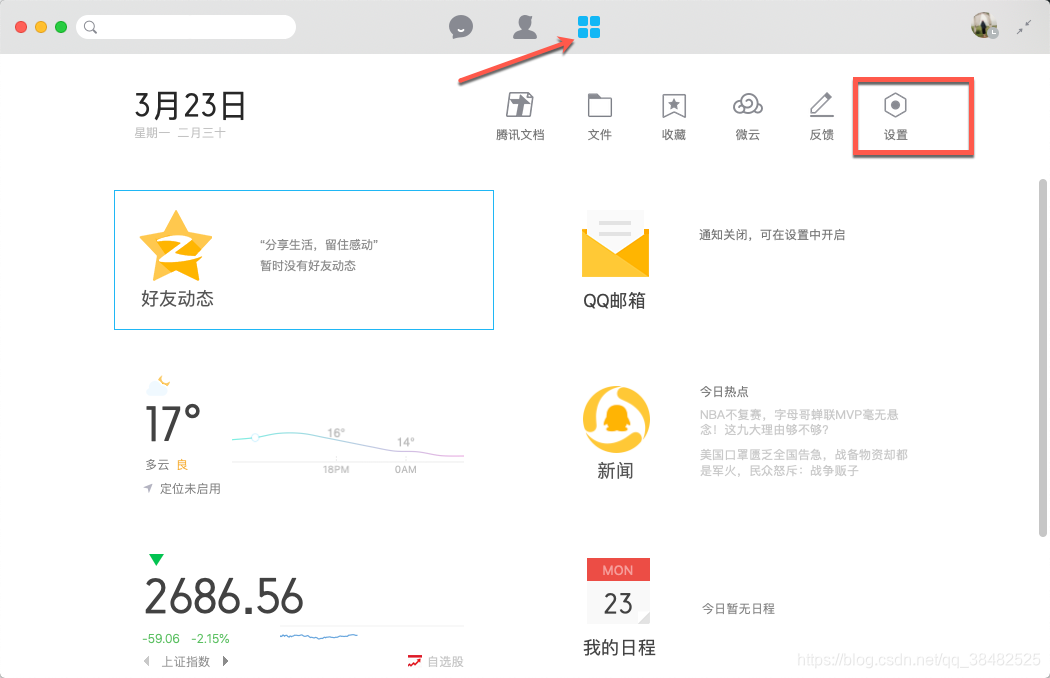Click the green down-triangle stock indicator
Viewport: 1050px width, 678px height.
[156, 559]
